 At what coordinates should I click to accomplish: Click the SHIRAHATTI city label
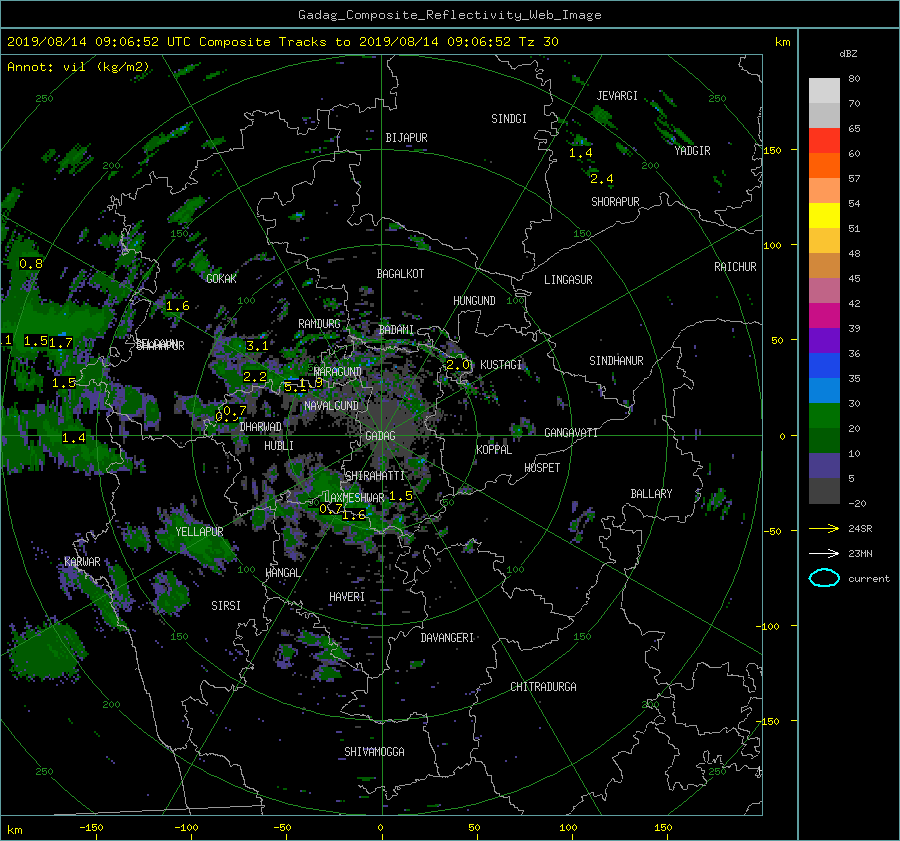pyautogui.click(x=375, y=476)
